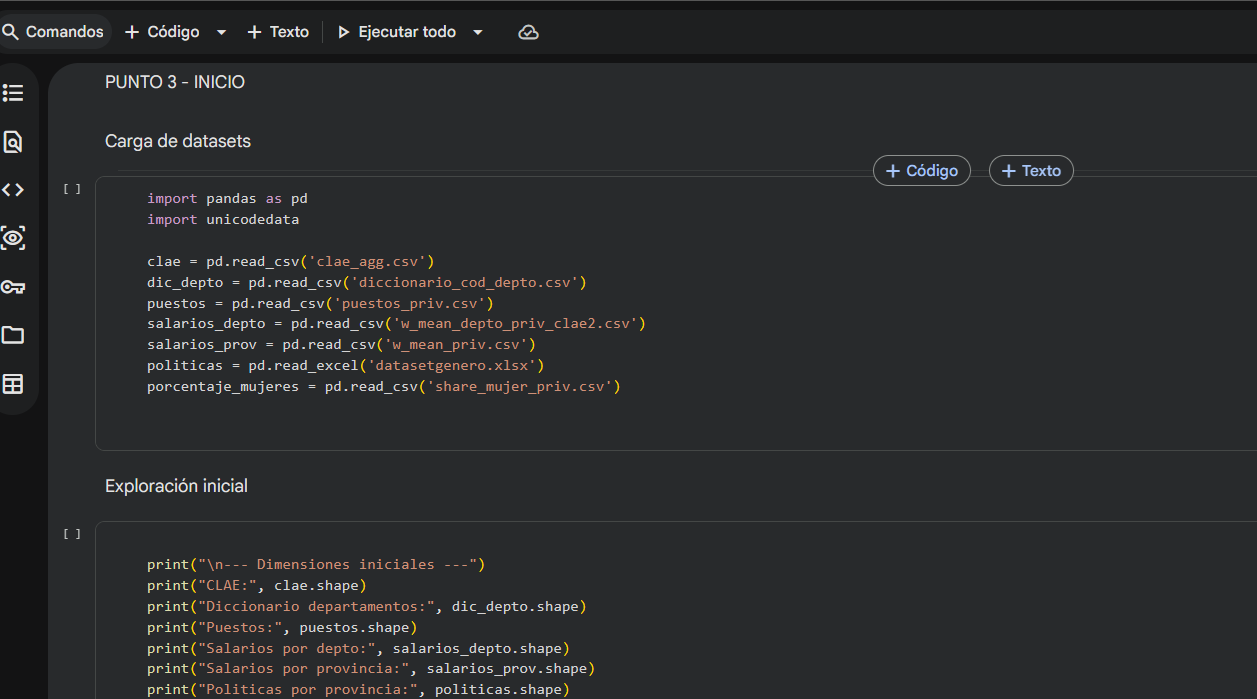Select the Exploración inicial heading cell

tap(176, 486)
